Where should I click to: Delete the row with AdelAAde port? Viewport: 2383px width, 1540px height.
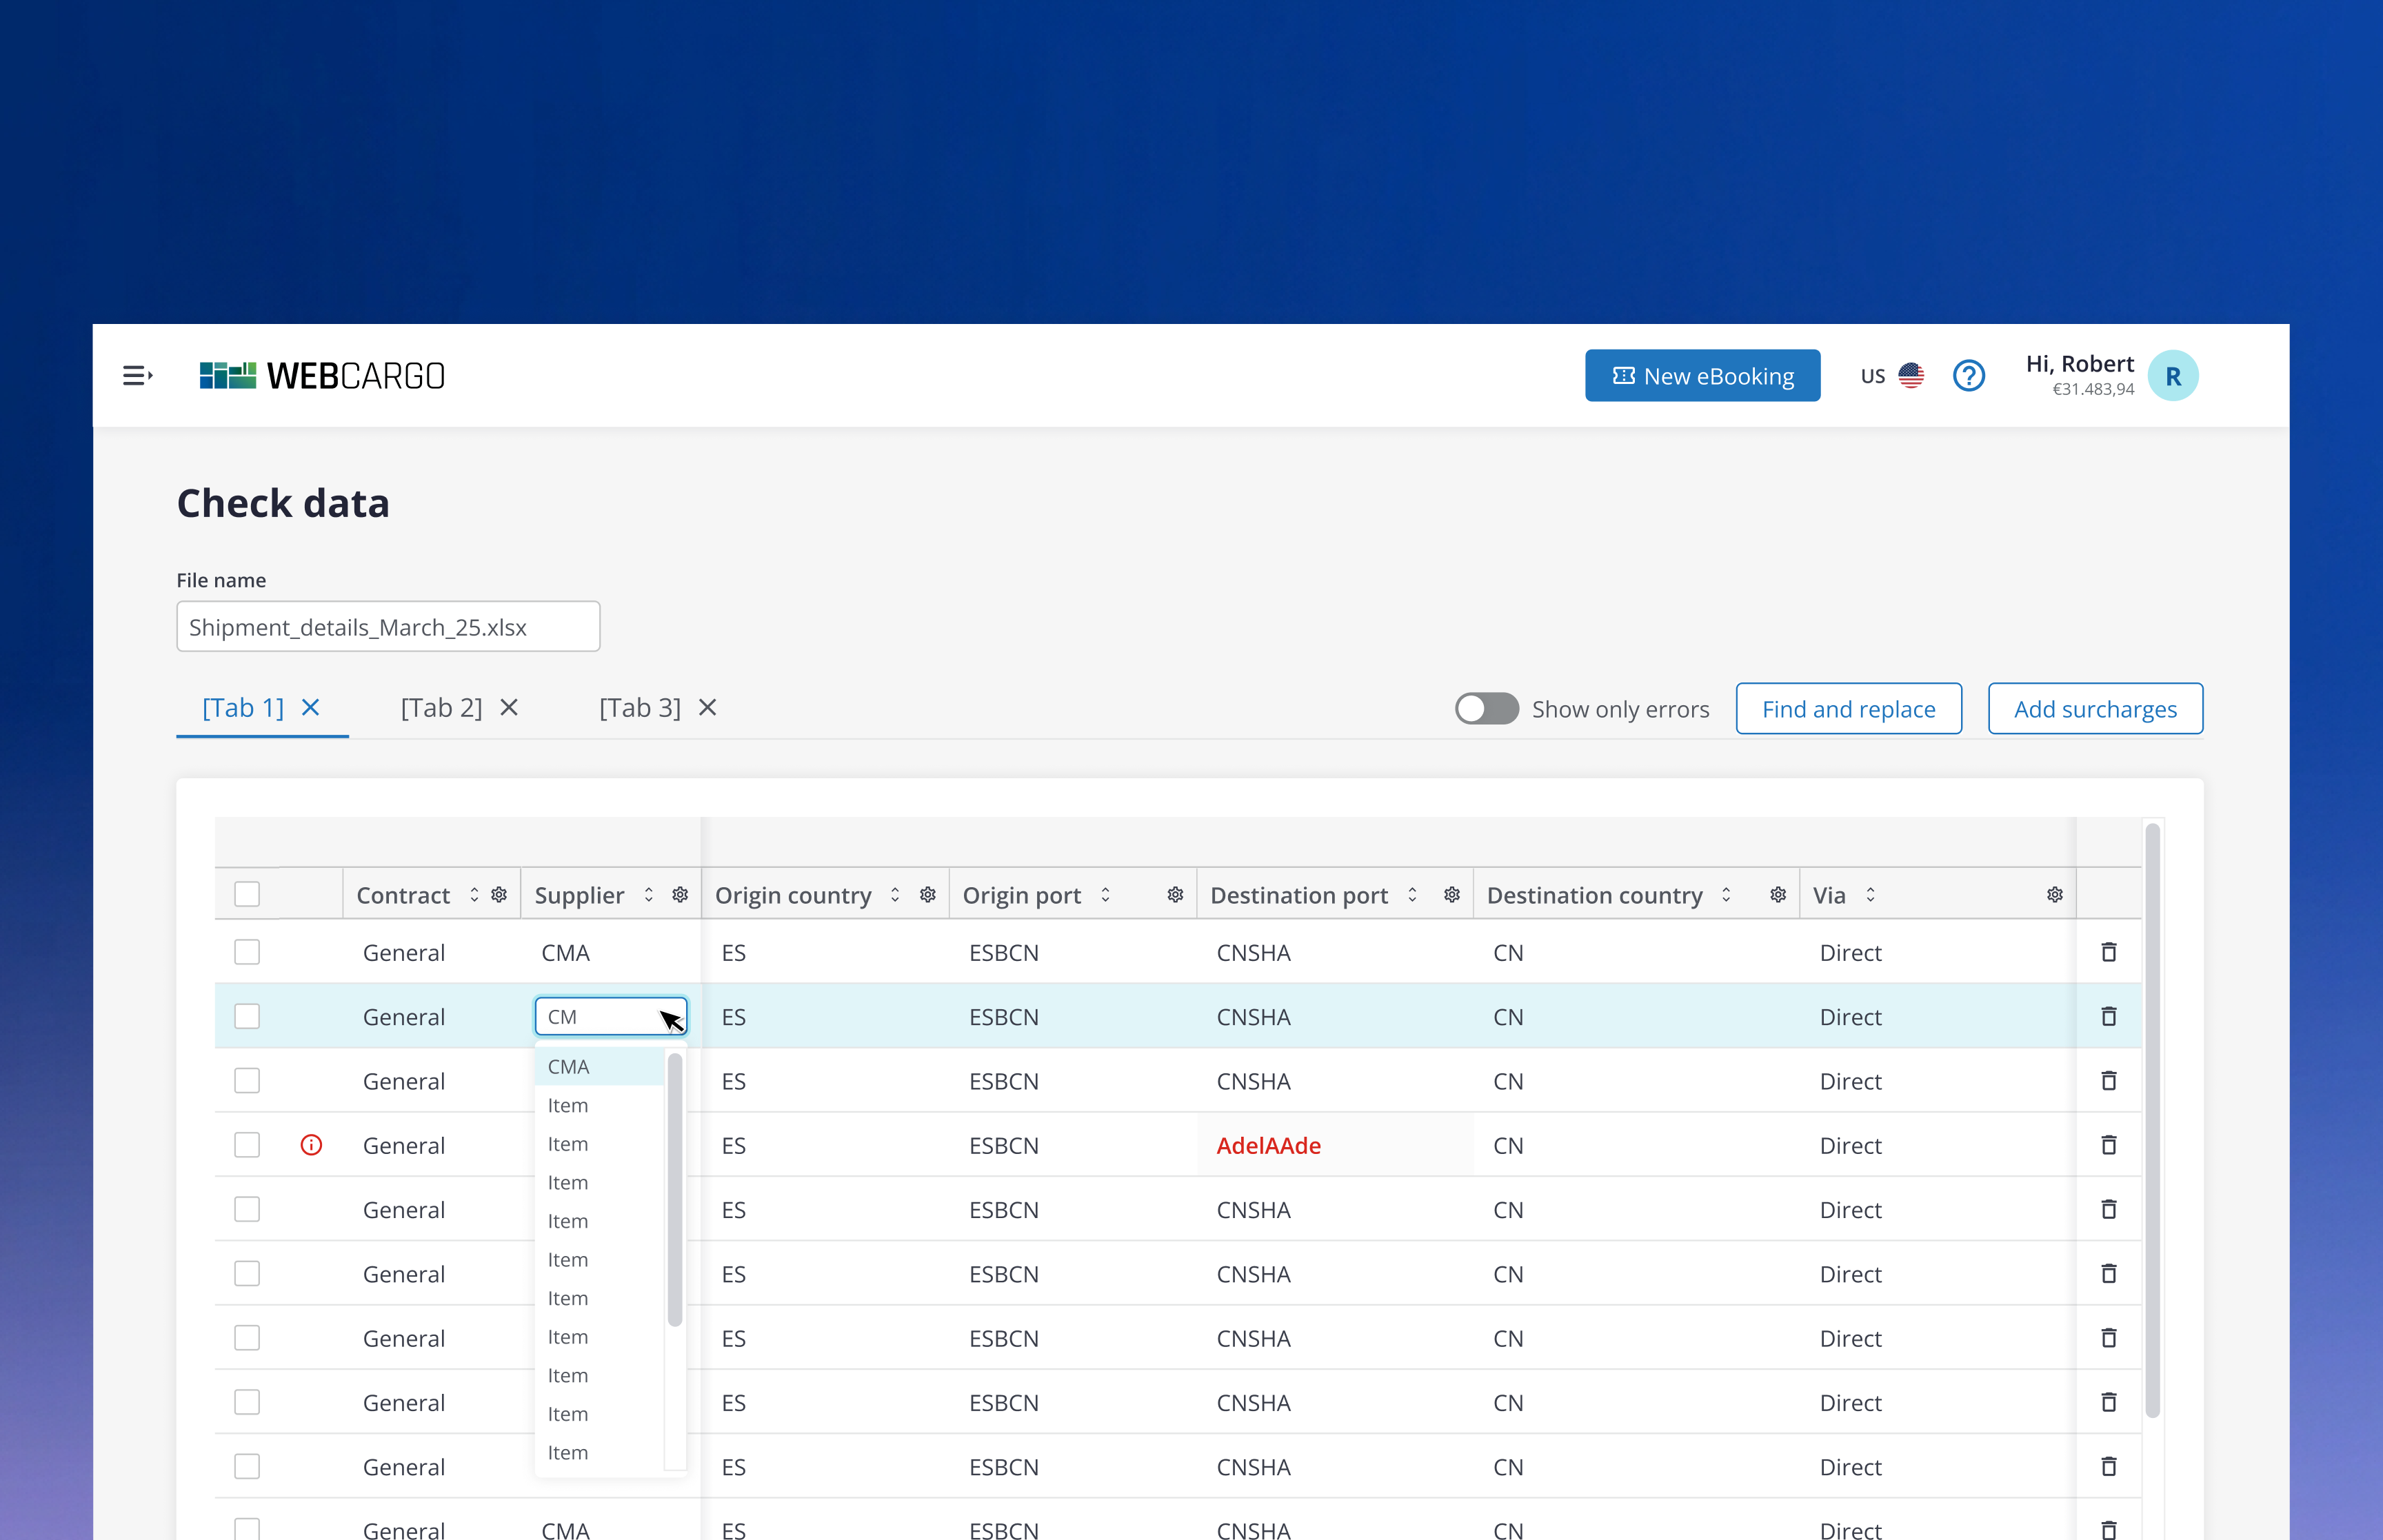point(2109,1145)
